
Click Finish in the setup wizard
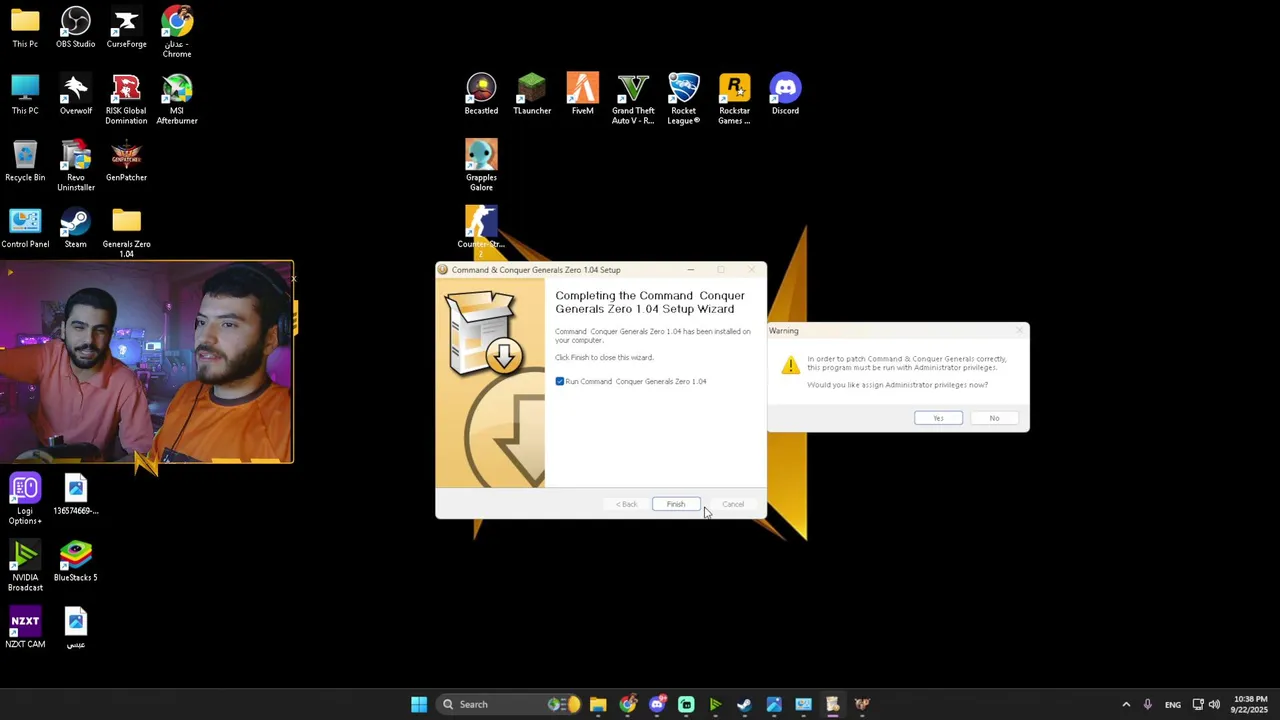tap(676, 504)
